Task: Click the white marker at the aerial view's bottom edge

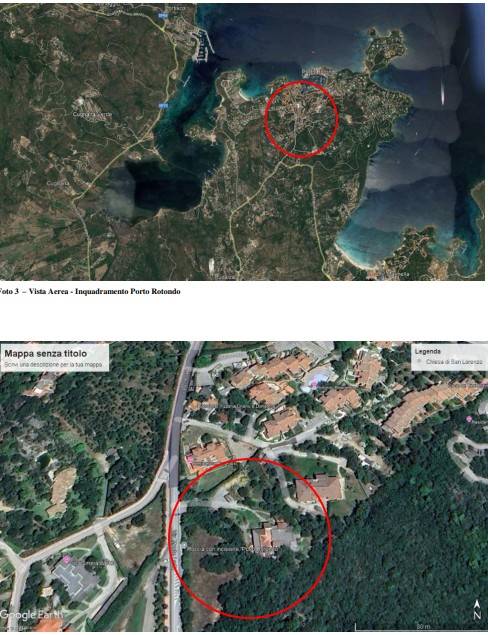Action: tap(211, 265)
